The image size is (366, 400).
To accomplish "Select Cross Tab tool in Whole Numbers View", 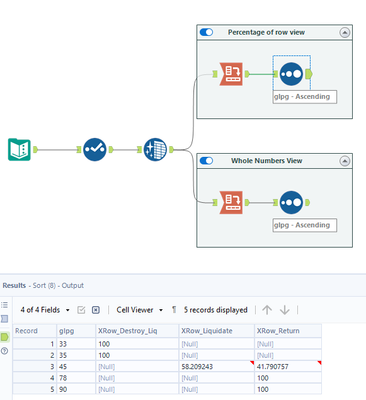I will [x=231, y=202].
